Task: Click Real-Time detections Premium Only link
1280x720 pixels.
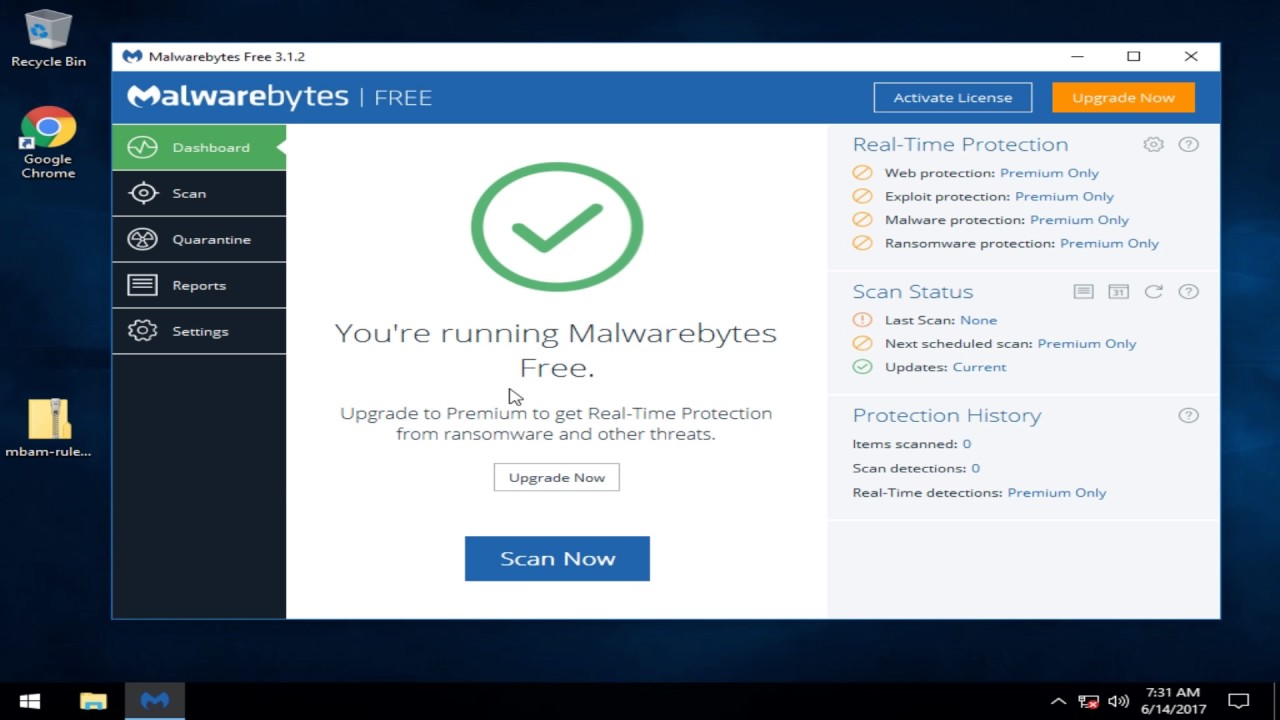Action: [x=1057, y=492]
